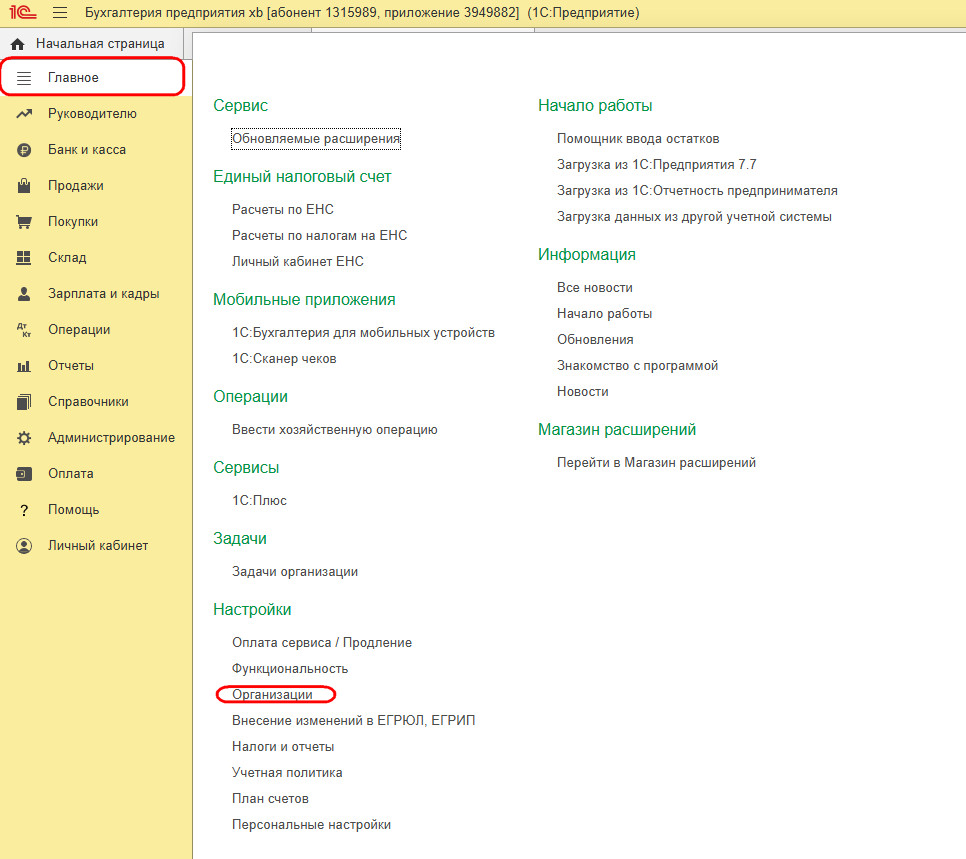Click the Продажи shopping bag icon

click(24, 185)
